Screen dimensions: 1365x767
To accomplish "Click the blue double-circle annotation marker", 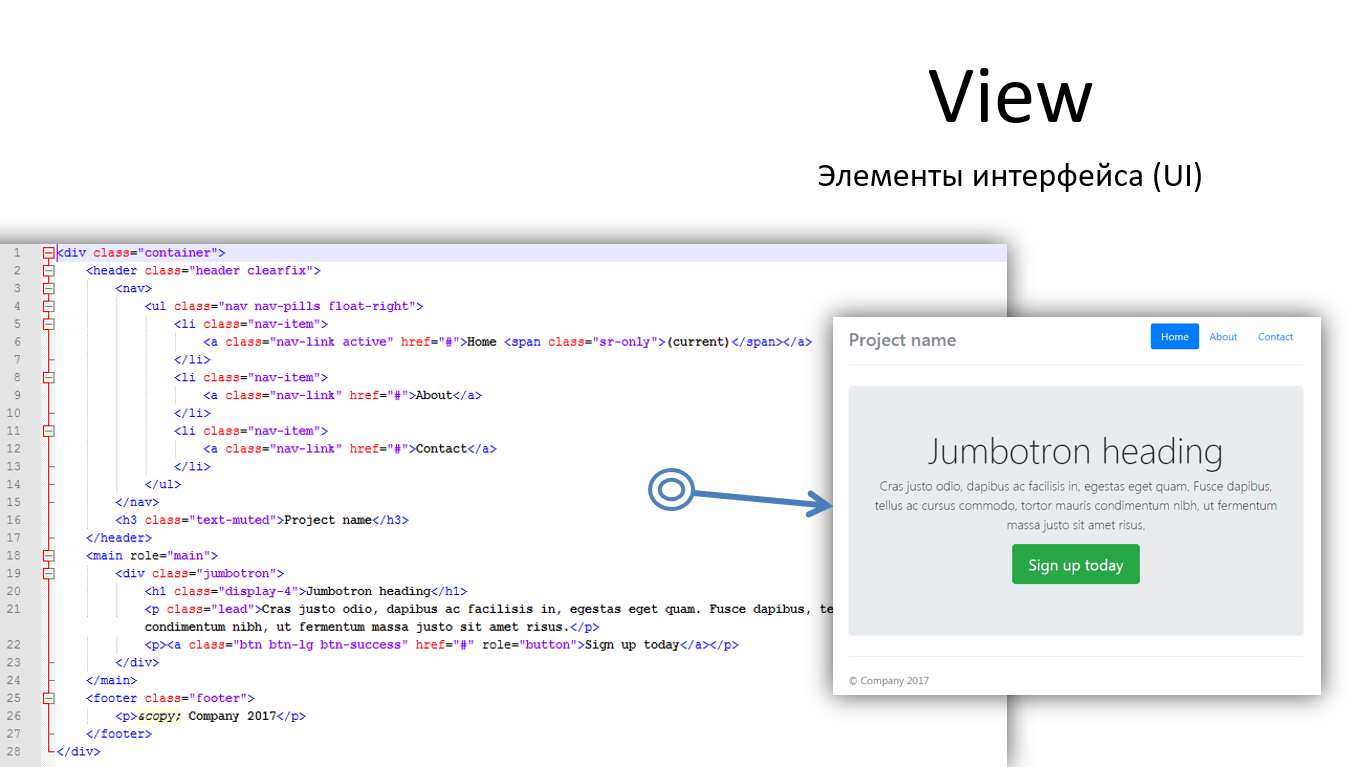I will tap(670, 489).
